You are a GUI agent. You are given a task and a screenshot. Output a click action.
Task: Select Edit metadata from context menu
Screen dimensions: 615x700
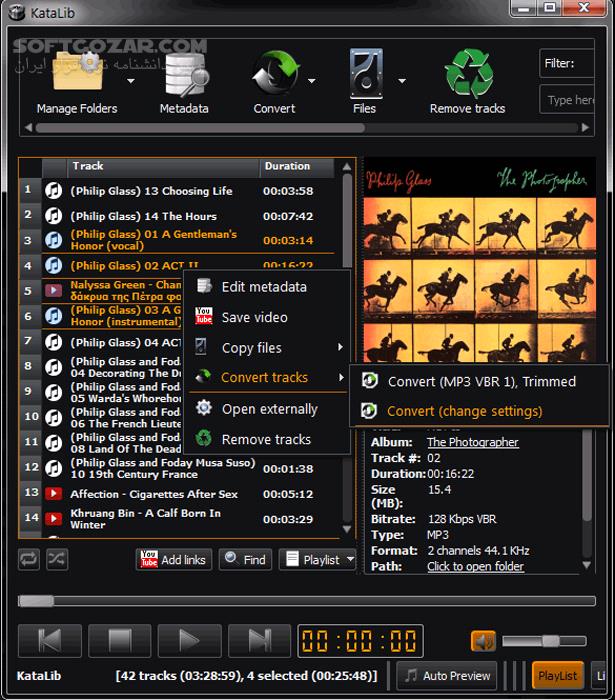point(264,287)
